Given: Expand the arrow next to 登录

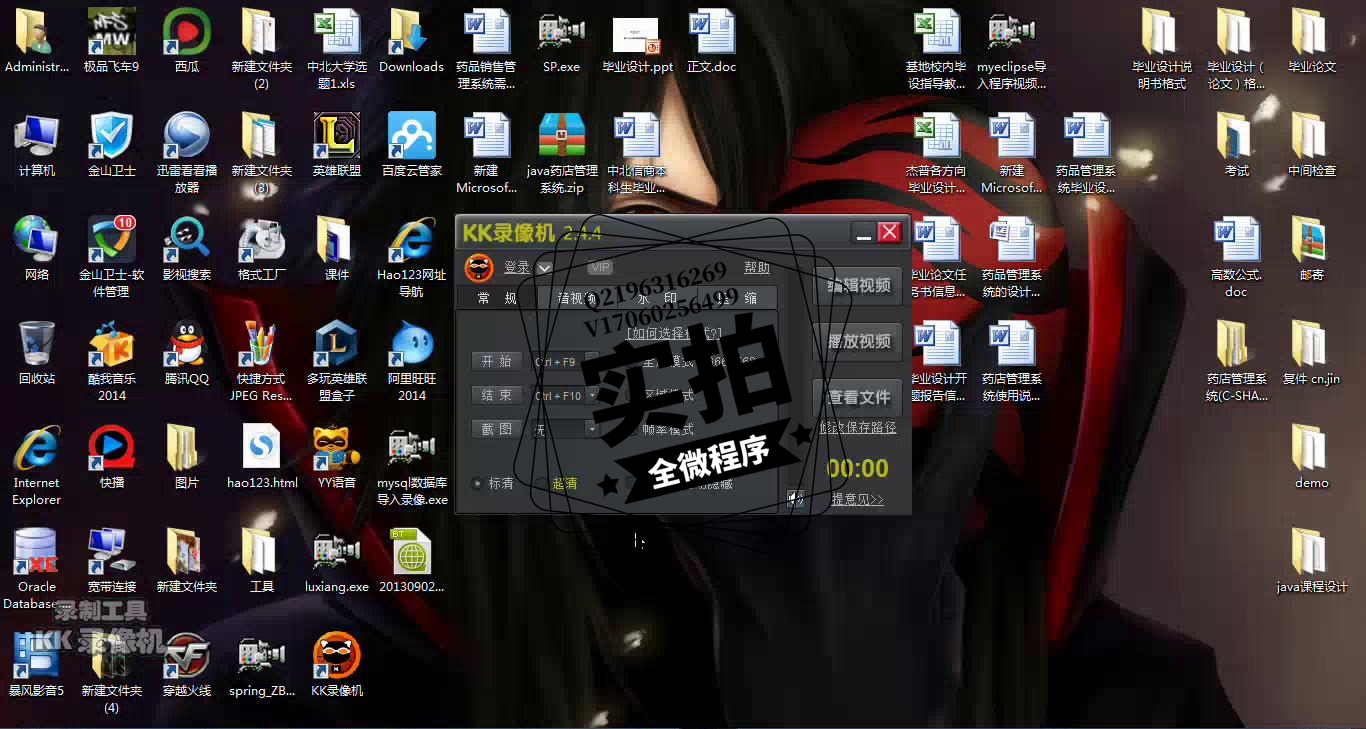Looking at the screenshot, I should pos(544,268).
